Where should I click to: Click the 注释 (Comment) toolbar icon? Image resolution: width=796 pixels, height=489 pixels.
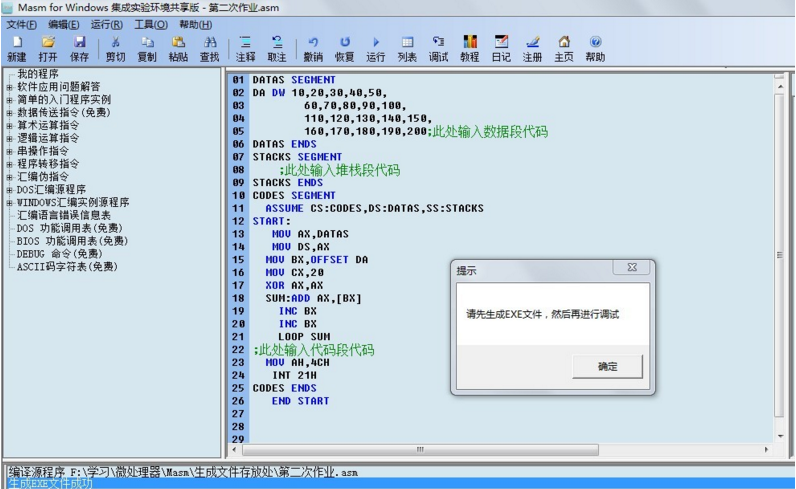245,43
